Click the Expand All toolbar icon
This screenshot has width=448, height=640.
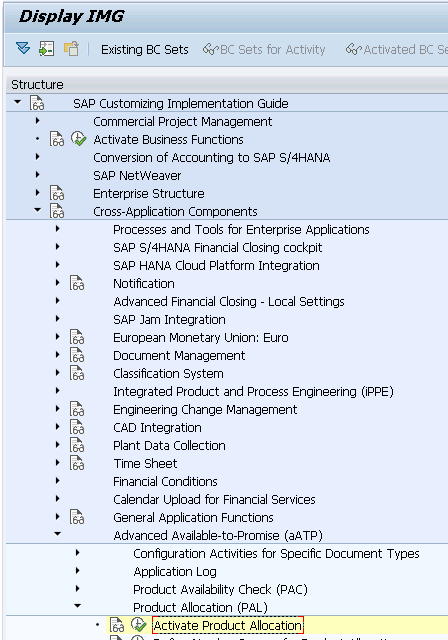(x=23, y=49)
